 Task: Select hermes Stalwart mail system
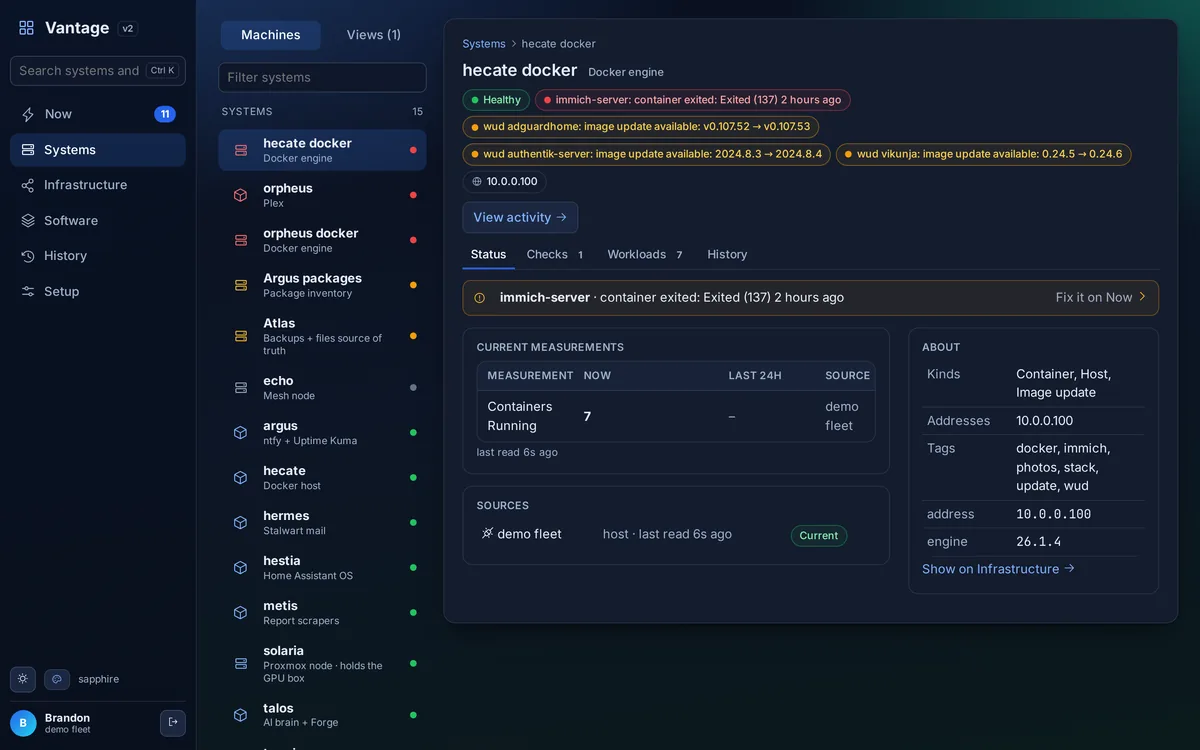click(x=322, y=523)
